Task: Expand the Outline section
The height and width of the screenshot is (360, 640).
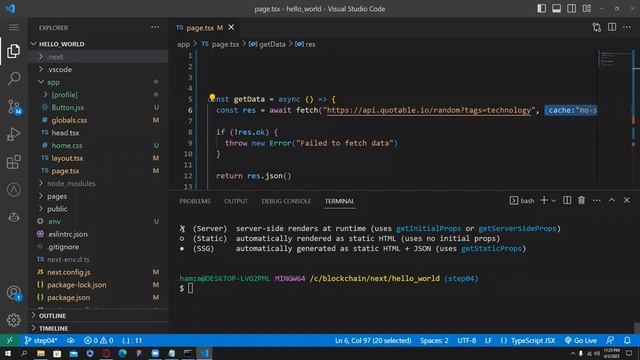Action: (x=98, y=316)
